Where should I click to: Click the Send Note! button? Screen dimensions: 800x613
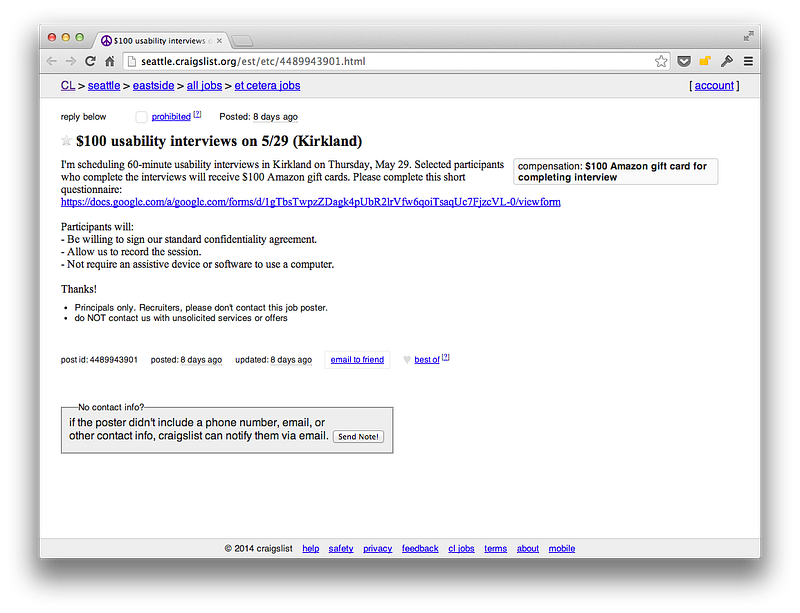pyautogui.click(x=358, y=437)
